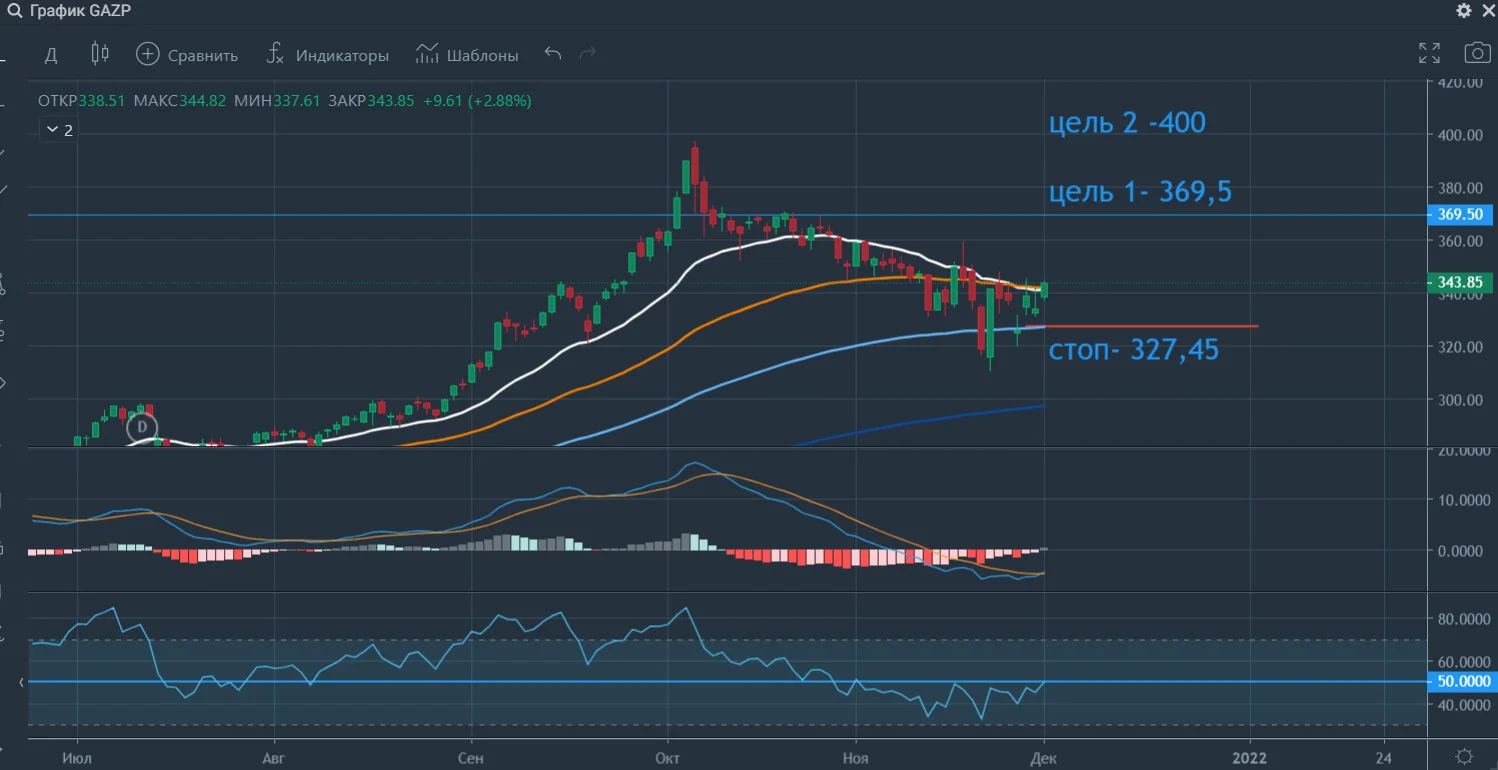
Task: Click the 400.00 price scale label
Action: point(1458,135)
